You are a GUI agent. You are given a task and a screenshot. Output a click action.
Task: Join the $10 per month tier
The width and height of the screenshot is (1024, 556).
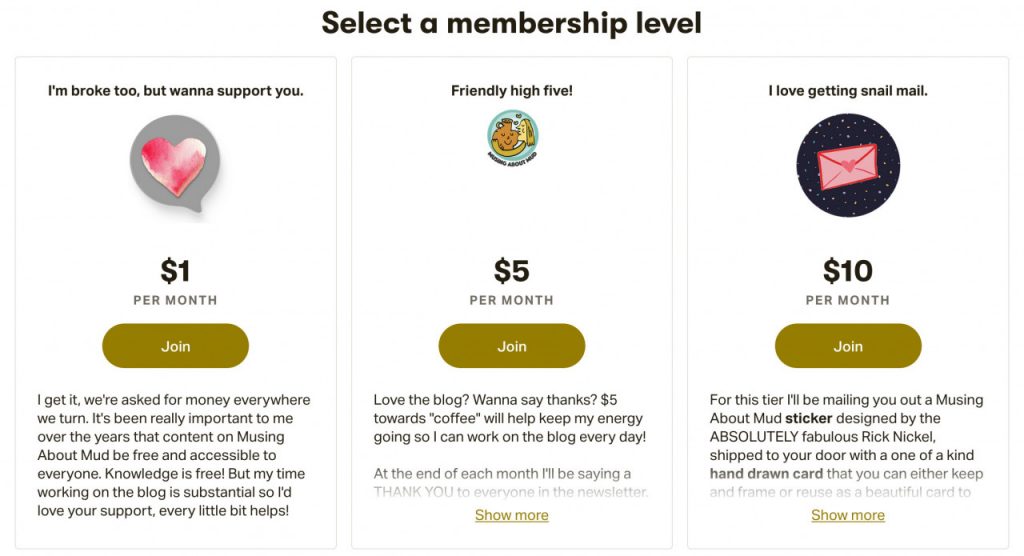pos(848,346)
